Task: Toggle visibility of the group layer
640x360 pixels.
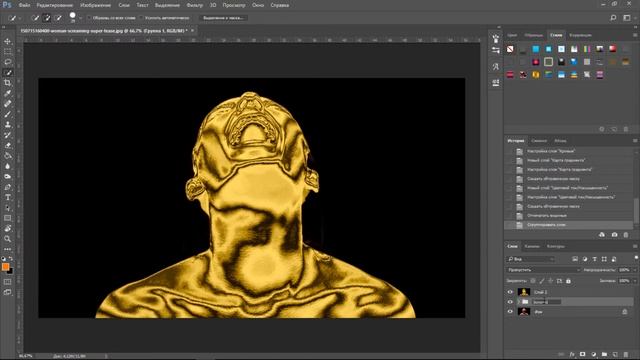Action: [x=510, y=302]
